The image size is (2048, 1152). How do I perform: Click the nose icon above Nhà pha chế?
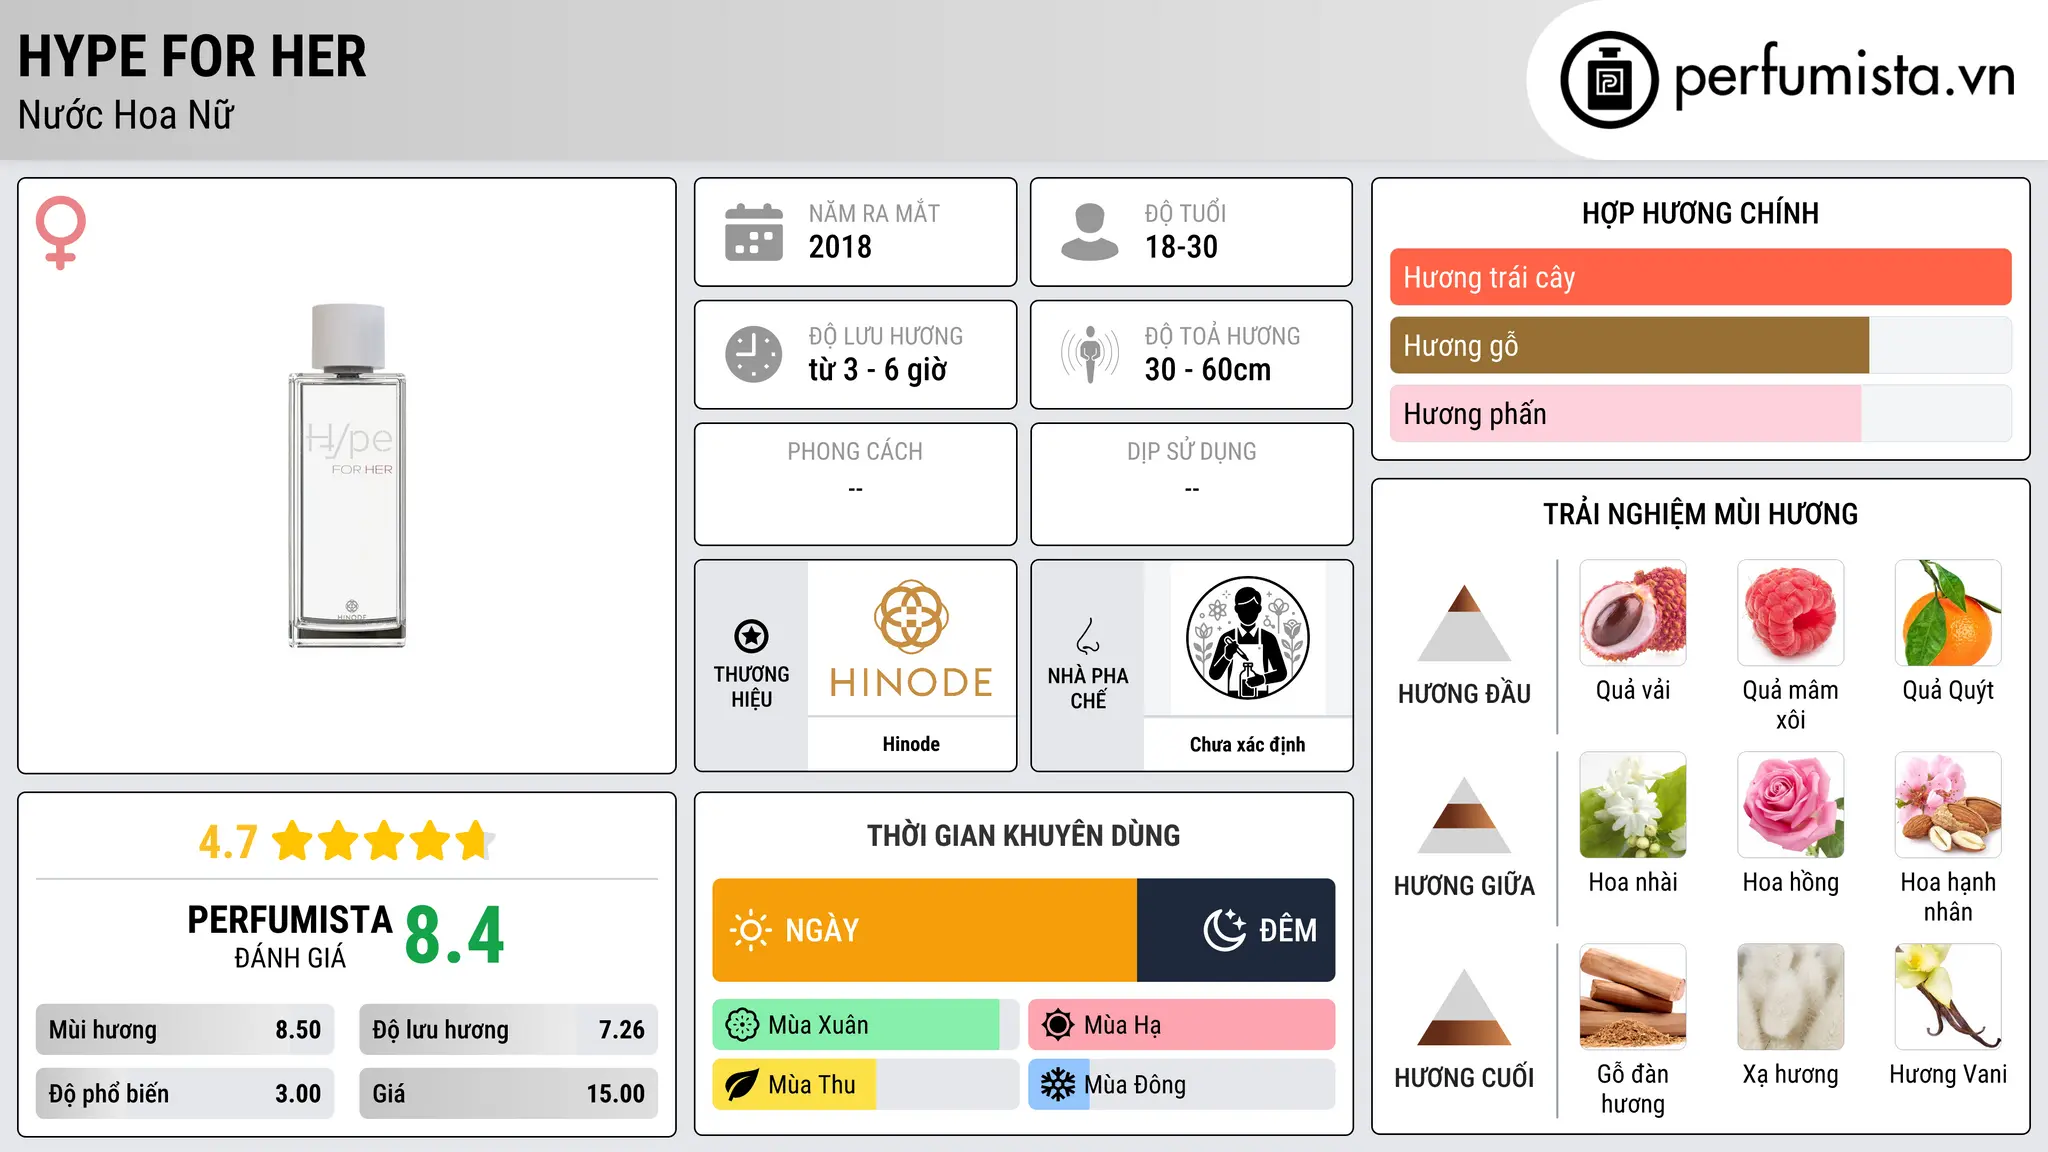tap(1088, 636)
